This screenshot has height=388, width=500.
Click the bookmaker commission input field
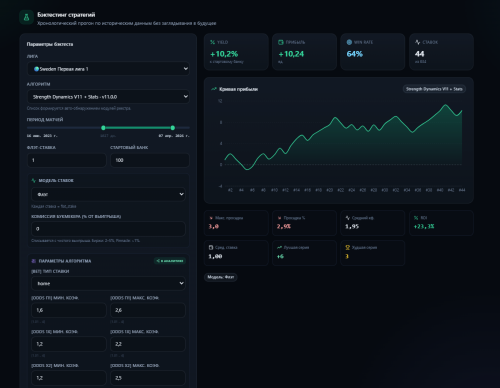pos(108,229)
